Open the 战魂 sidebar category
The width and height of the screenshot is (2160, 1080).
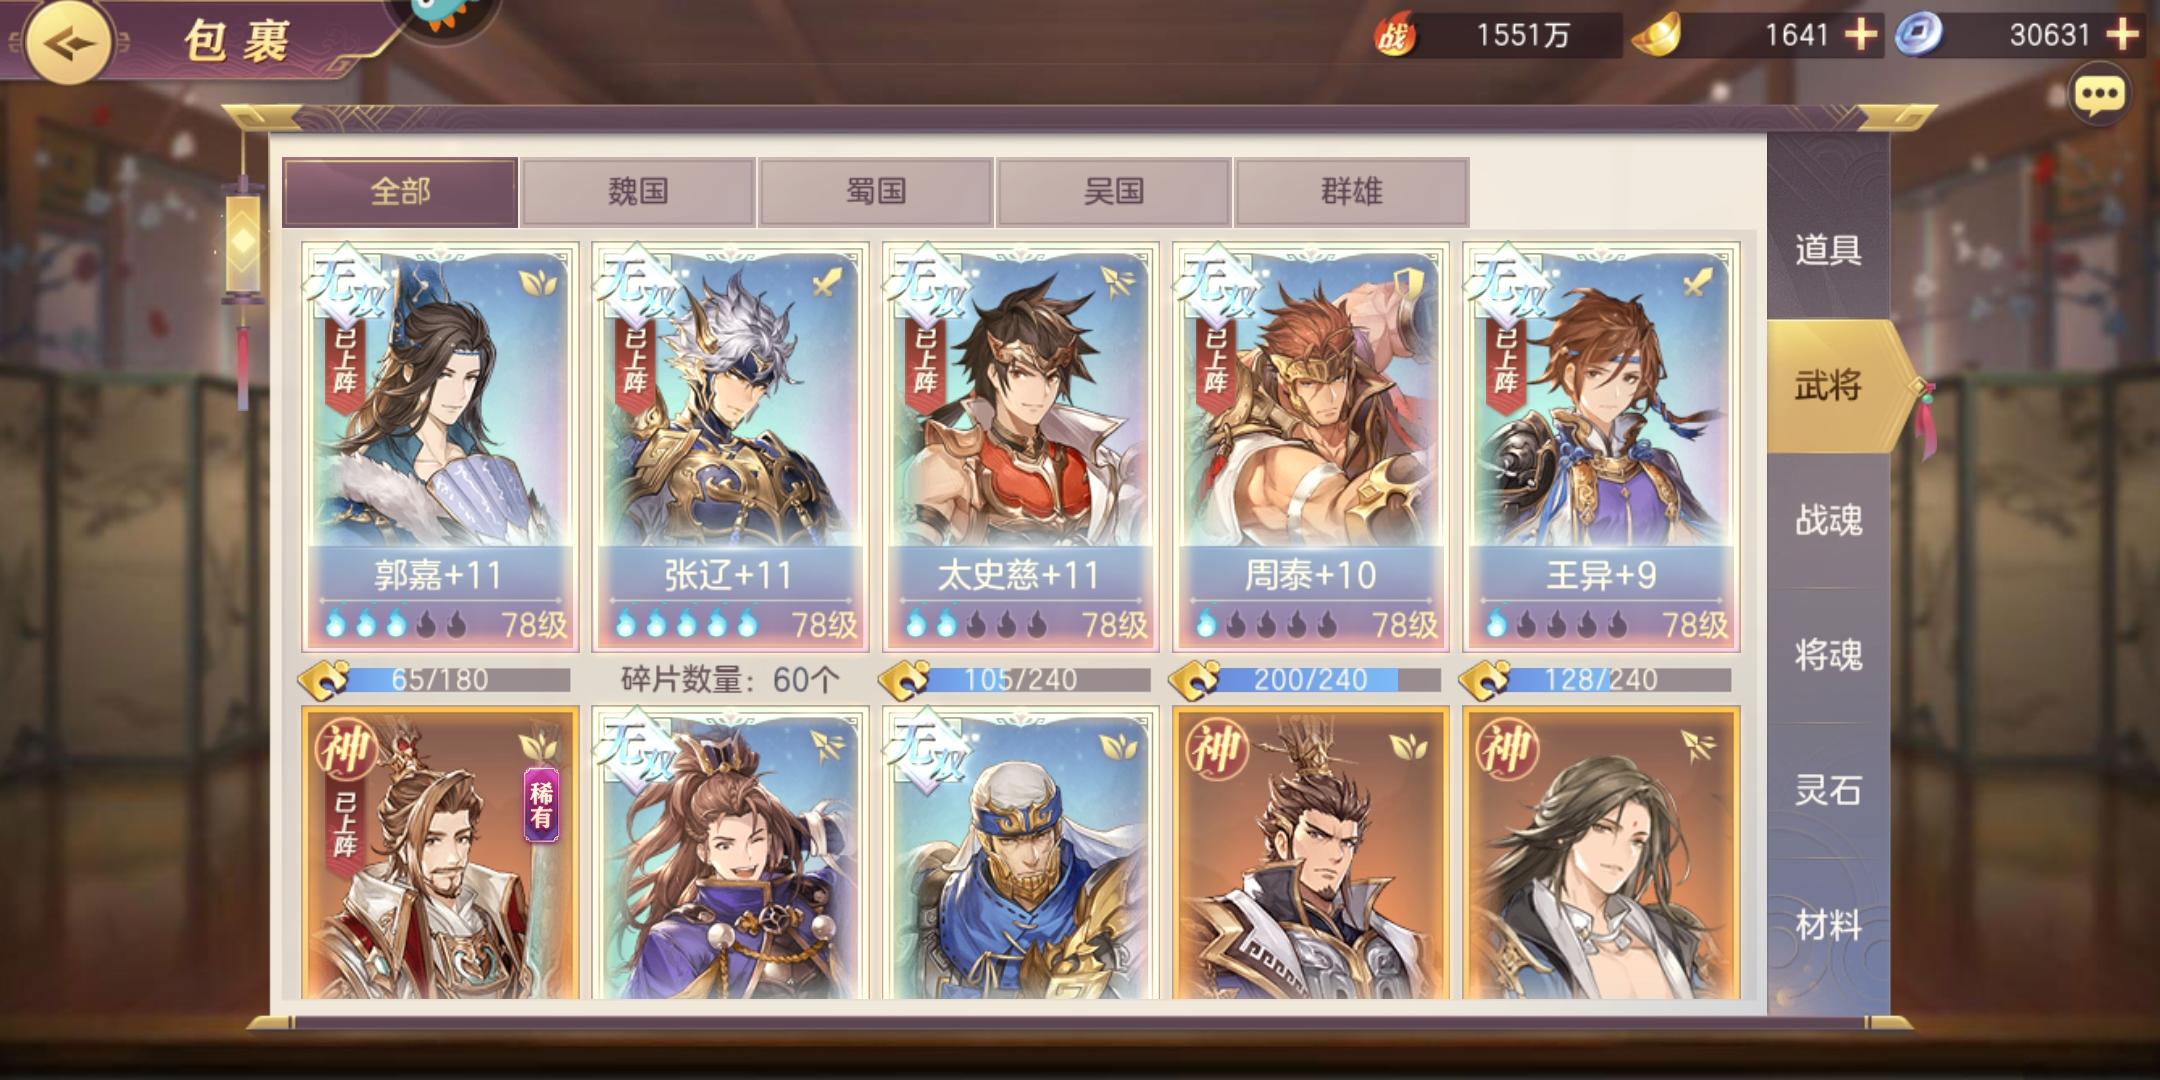[x=1828, y=520]
